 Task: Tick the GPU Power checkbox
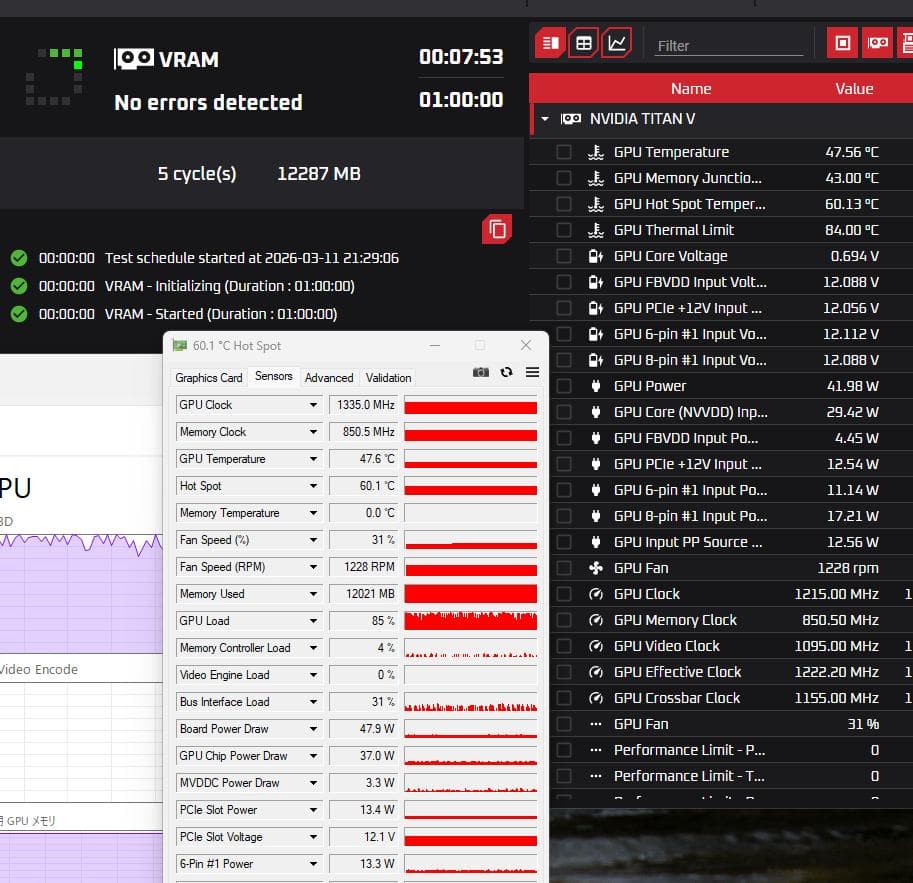[563, 386]
